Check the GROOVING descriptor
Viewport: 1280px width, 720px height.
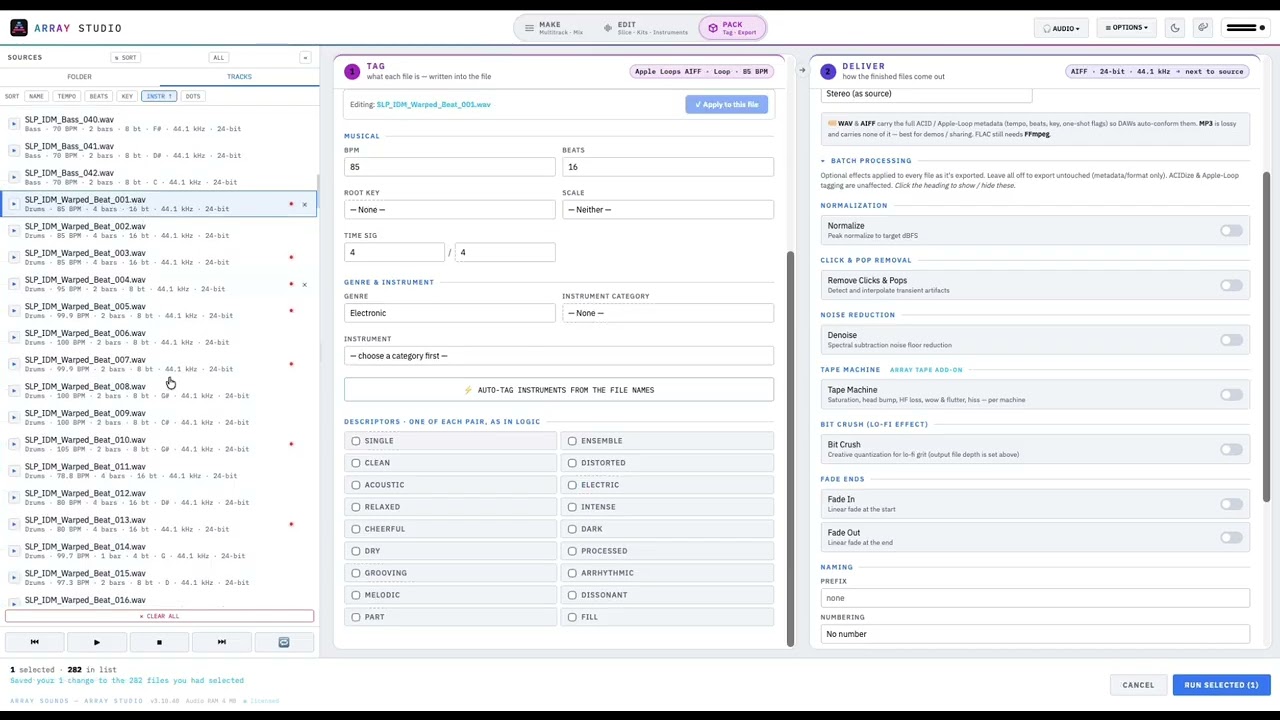[356, 573]
